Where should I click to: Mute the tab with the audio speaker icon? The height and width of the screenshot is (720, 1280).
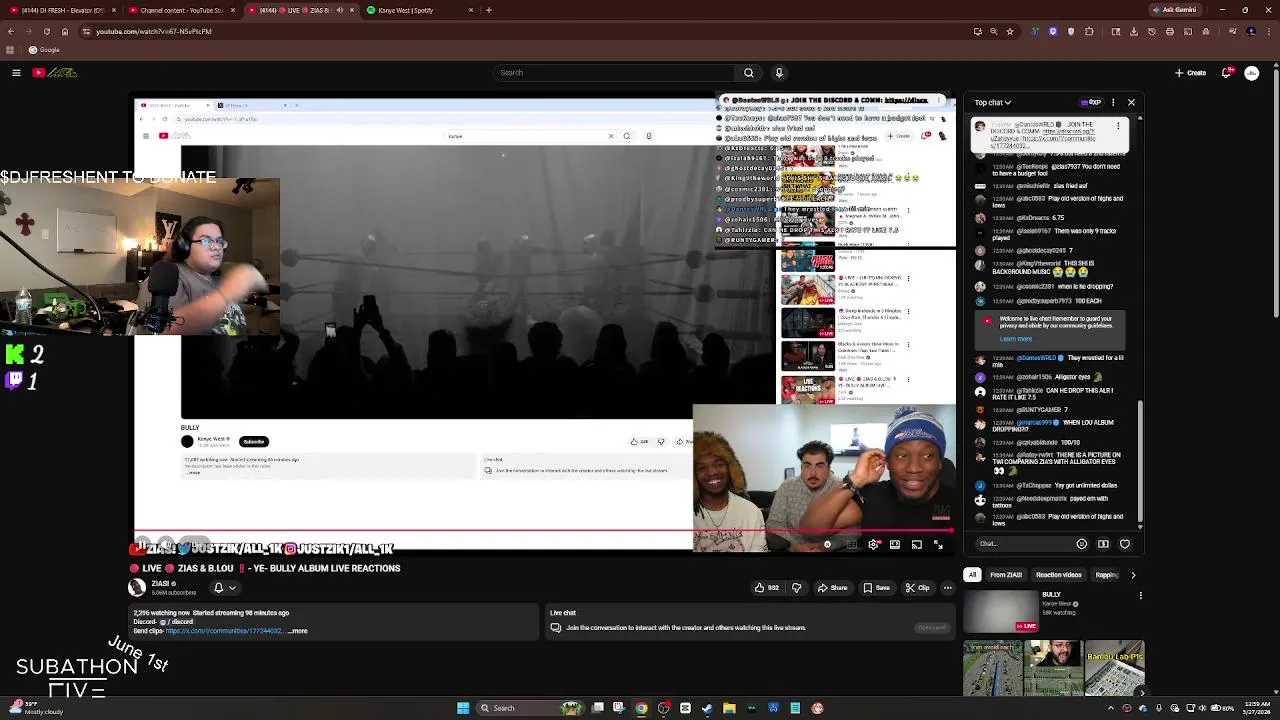coord(339,10)
